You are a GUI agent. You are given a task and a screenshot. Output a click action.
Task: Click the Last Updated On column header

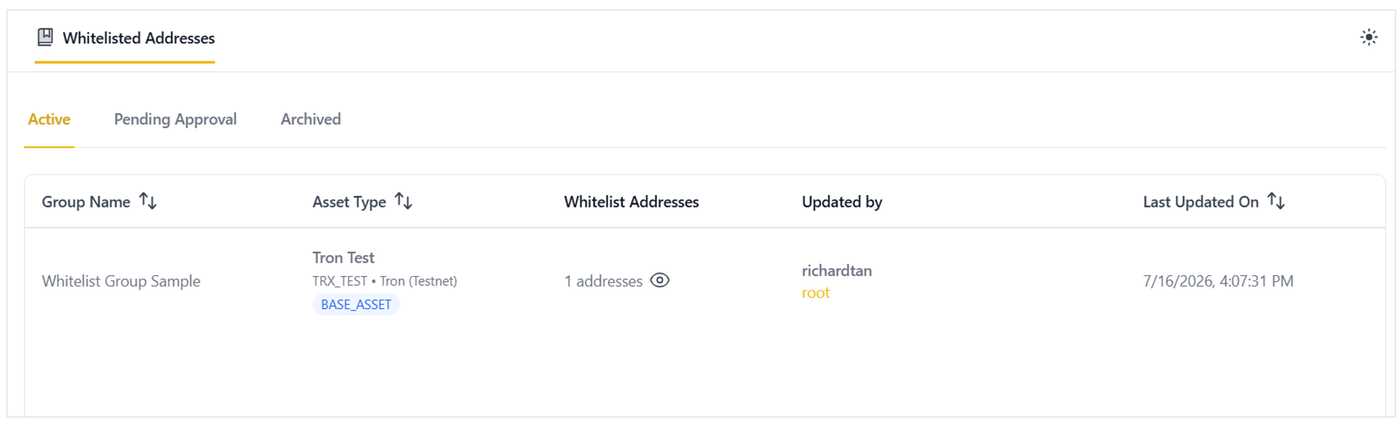[1201, 202]
